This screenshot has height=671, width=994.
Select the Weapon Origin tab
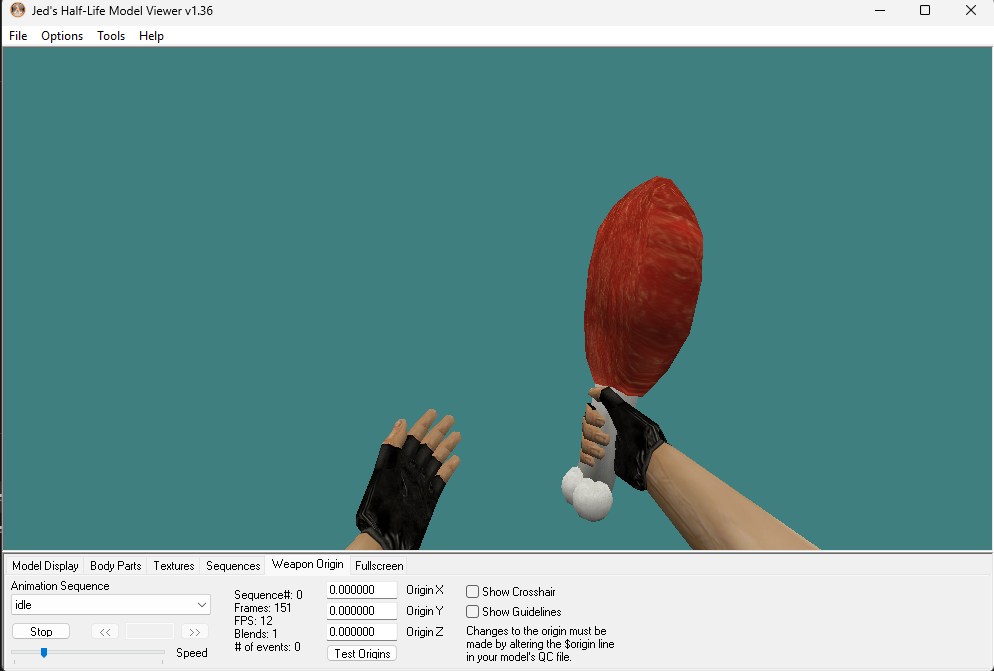tap(307, 564)
